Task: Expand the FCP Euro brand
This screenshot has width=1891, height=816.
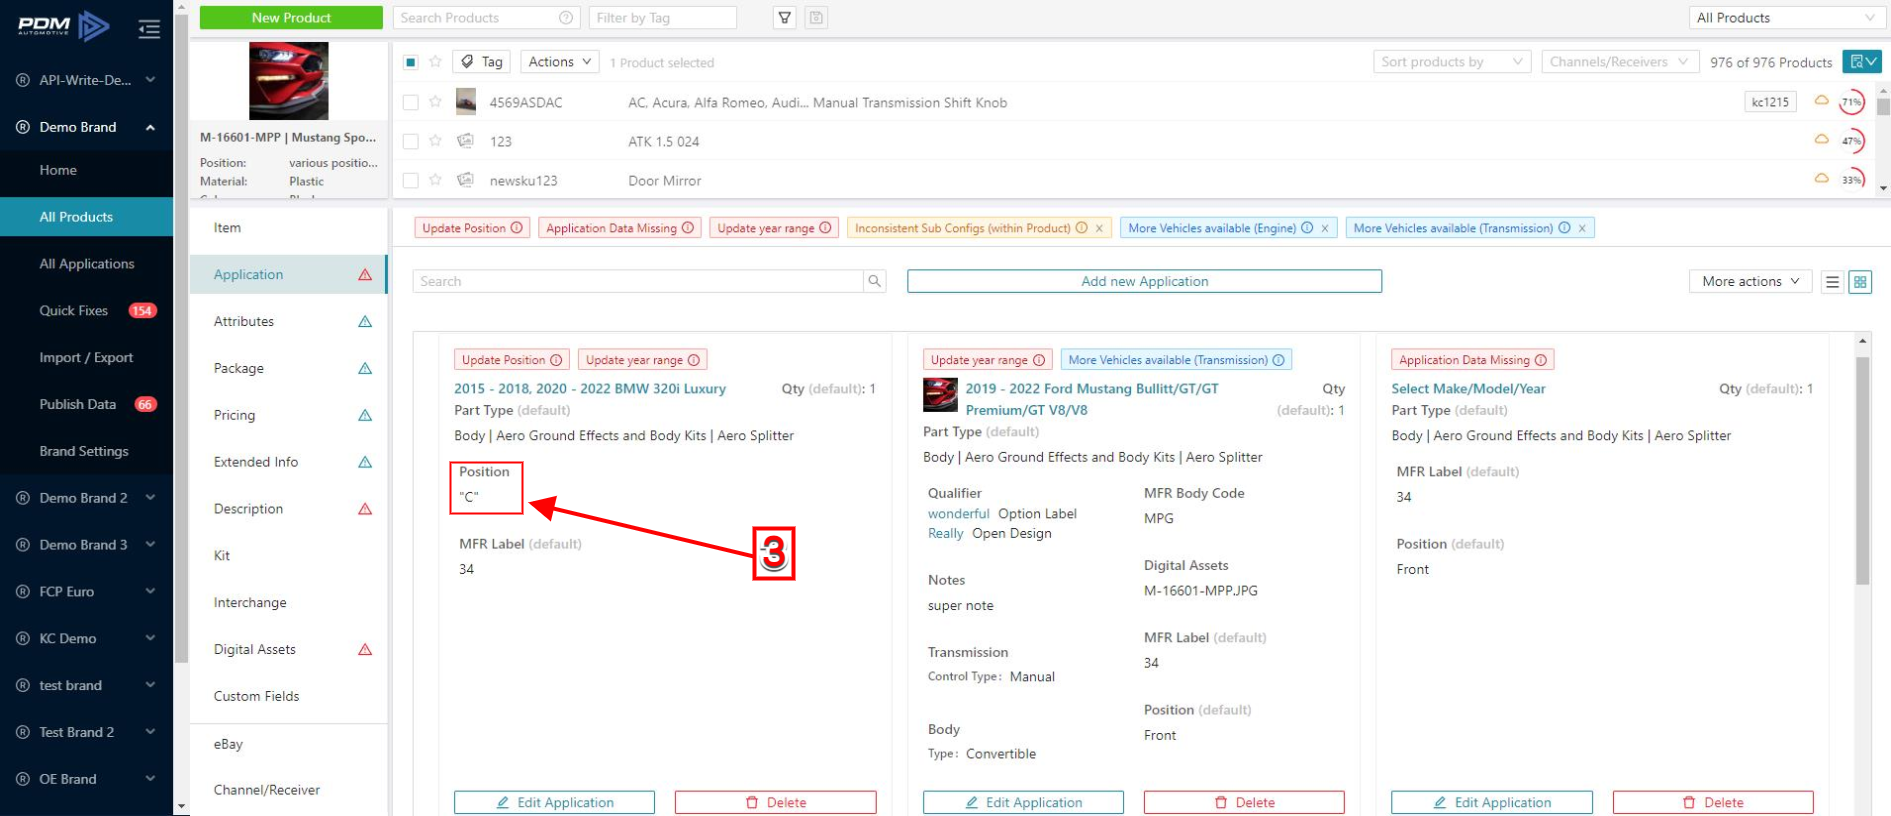Action: click(x=151, y=592)
